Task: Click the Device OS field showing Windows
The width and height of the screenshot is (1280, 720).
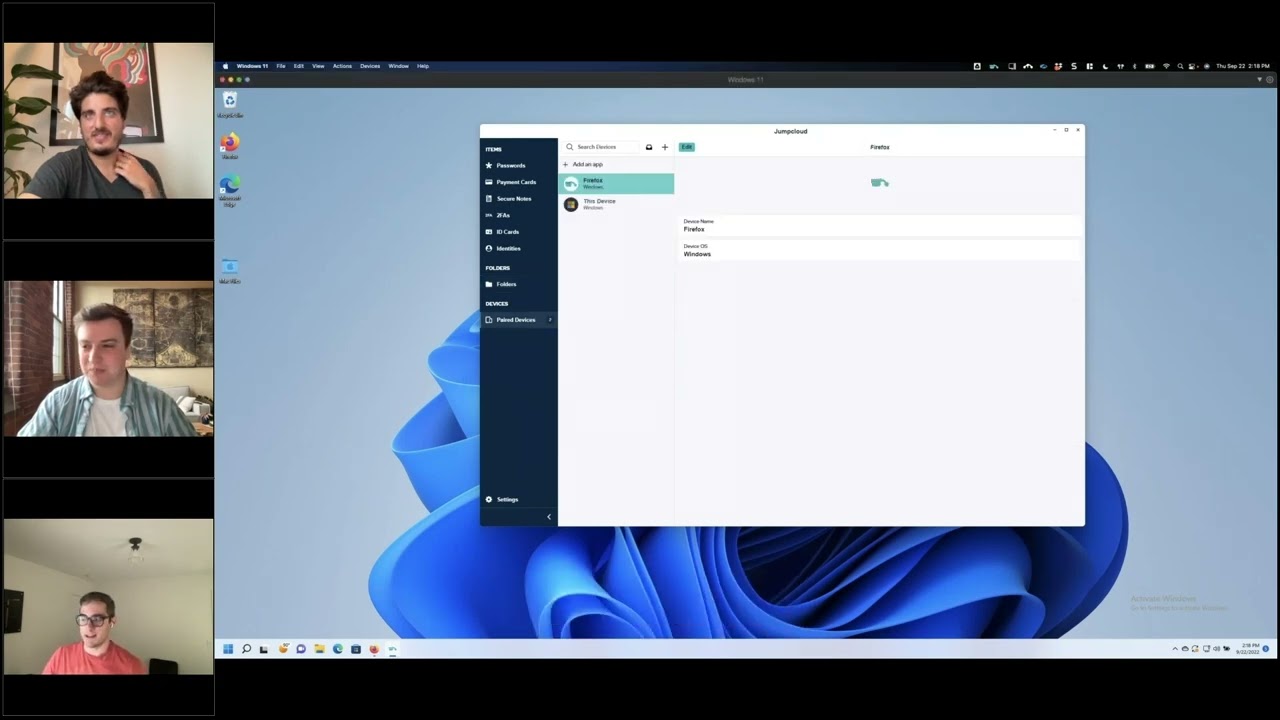Action: (x=880, y=250)
